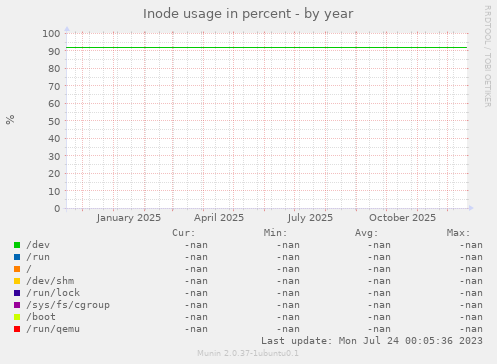Screen dimensions: 497x364
Task: Click the orange / root legend swatch
Action: (17, 269)
